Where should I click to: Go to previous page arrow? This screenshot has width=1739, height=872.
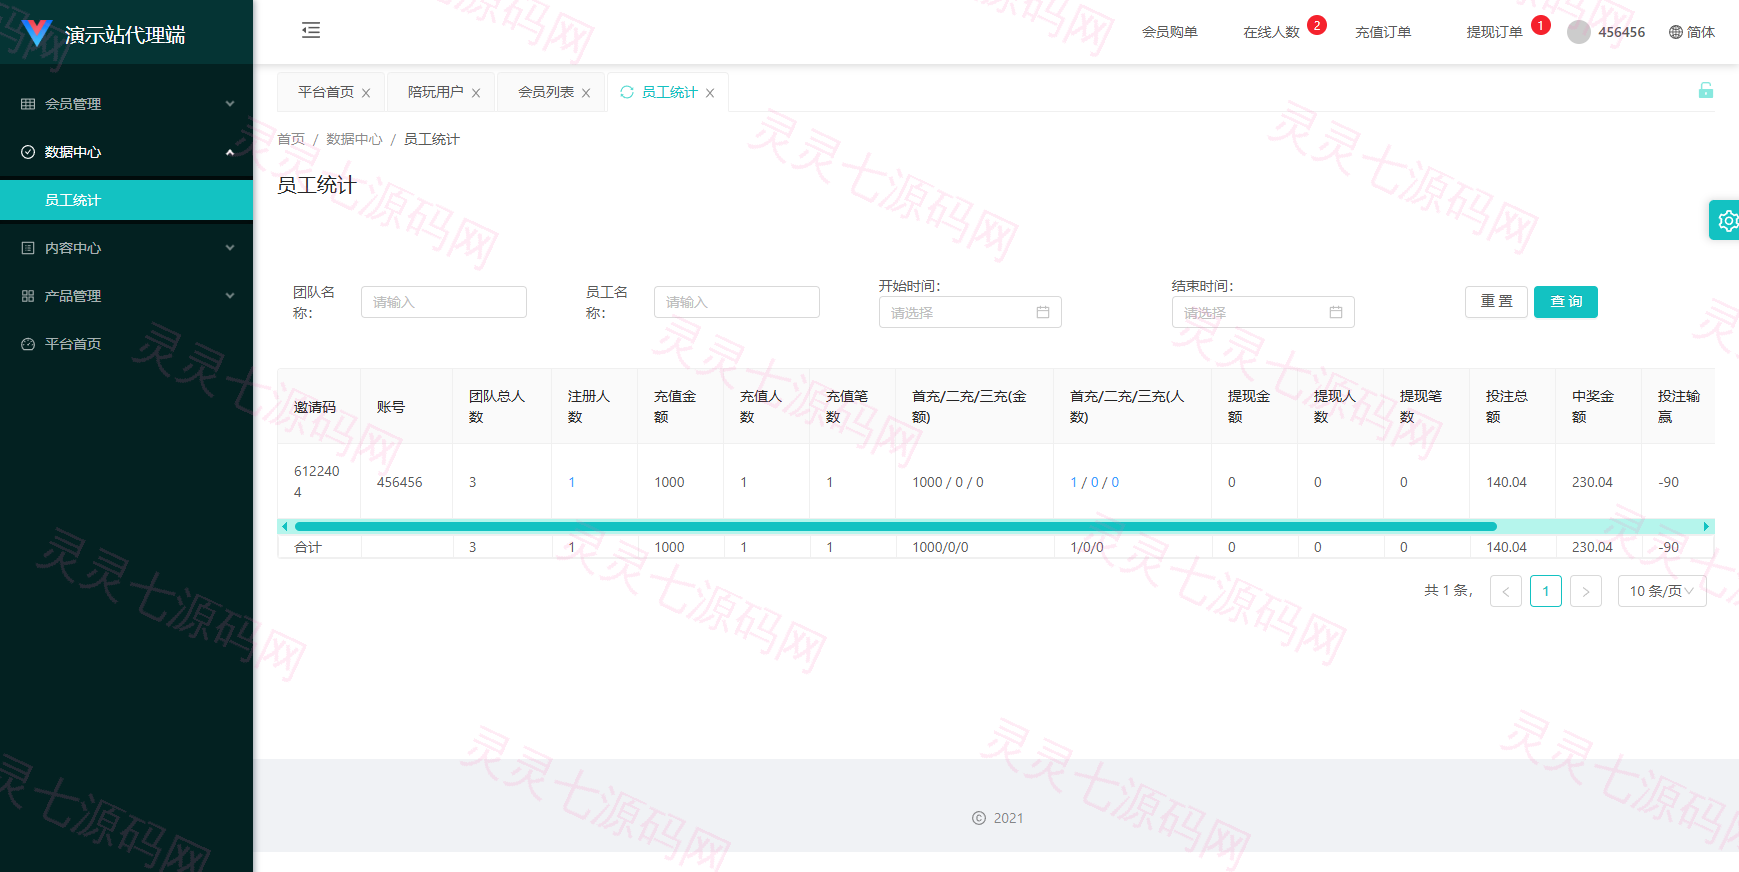tap(1506, 591)
